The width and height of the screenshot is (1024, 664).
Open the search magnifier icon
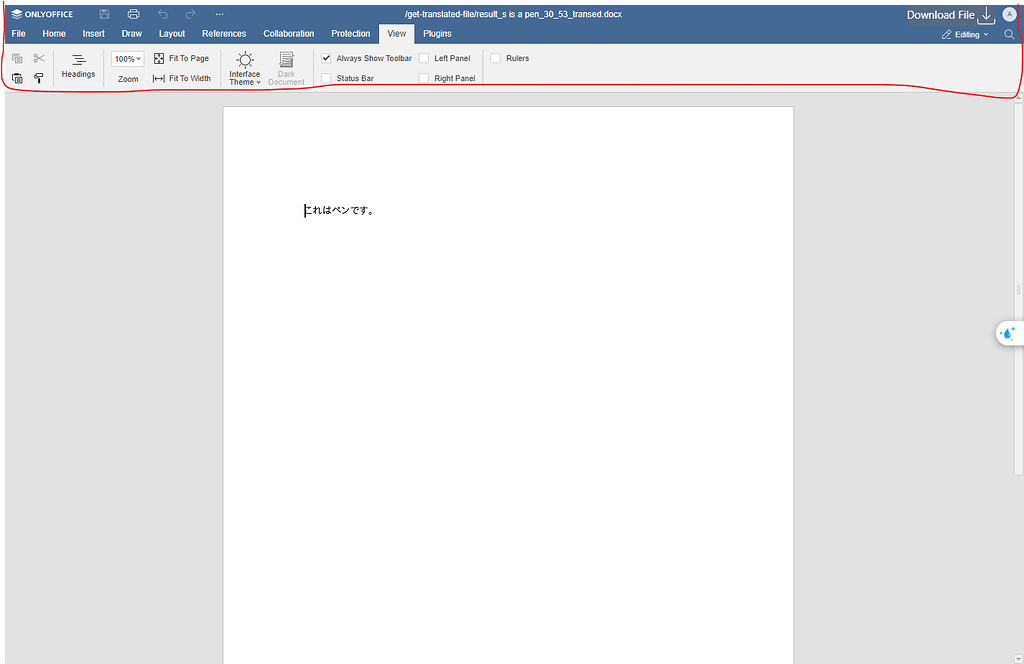pos(1009,33)
